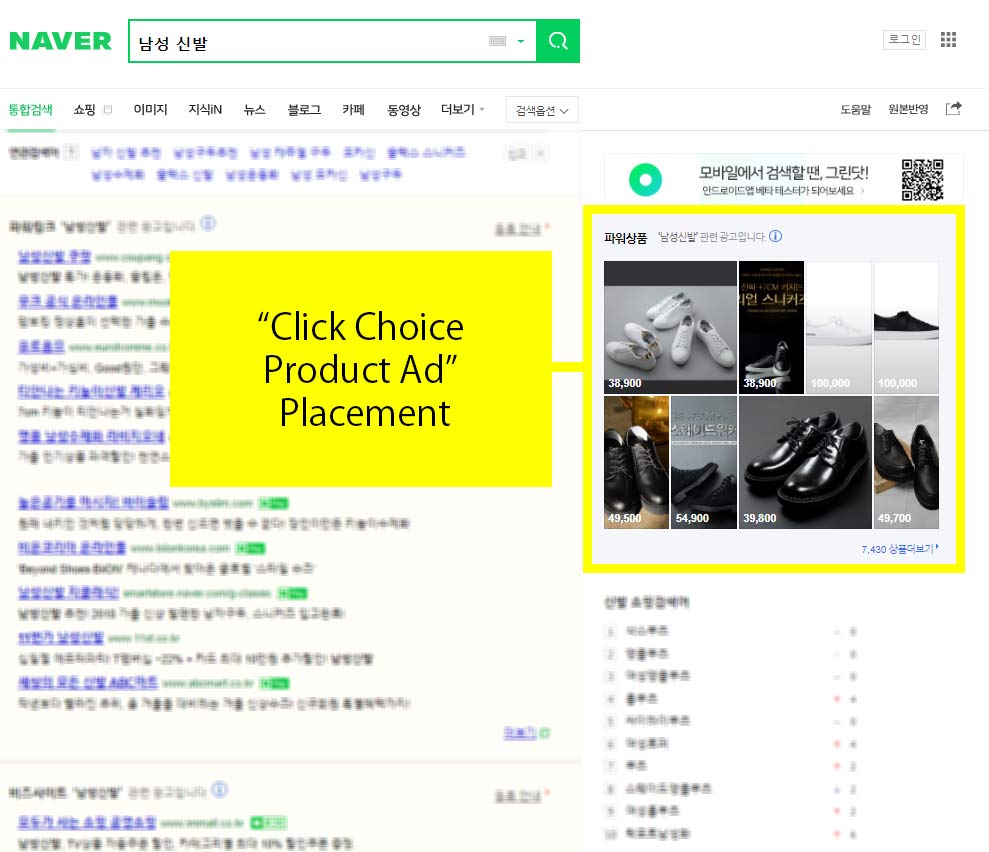Switch to the 쇼핑 tab
989x852 pixels.
click(85, 110)
